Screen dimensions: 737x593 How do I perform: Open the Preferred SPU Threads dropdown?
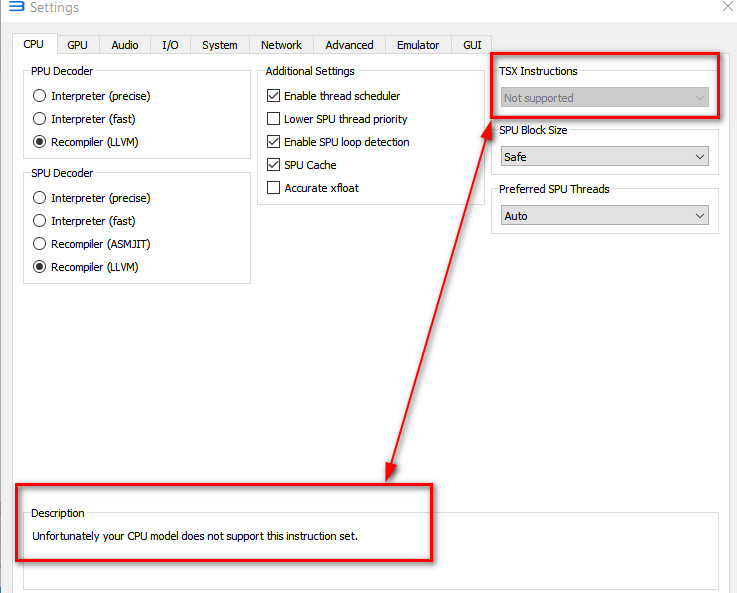(604, 216)
